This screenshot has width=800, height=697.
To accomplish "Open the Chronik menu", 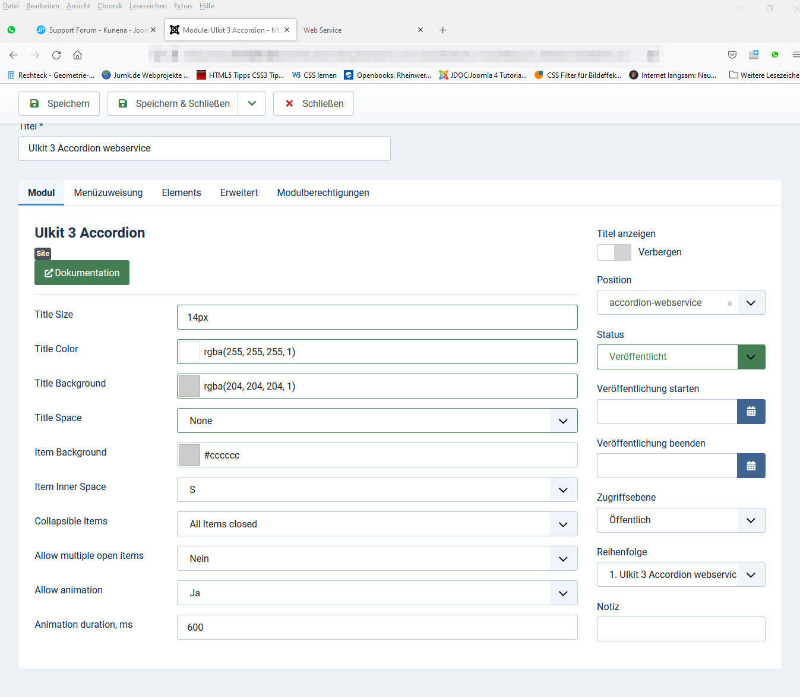I will point(110,6).
